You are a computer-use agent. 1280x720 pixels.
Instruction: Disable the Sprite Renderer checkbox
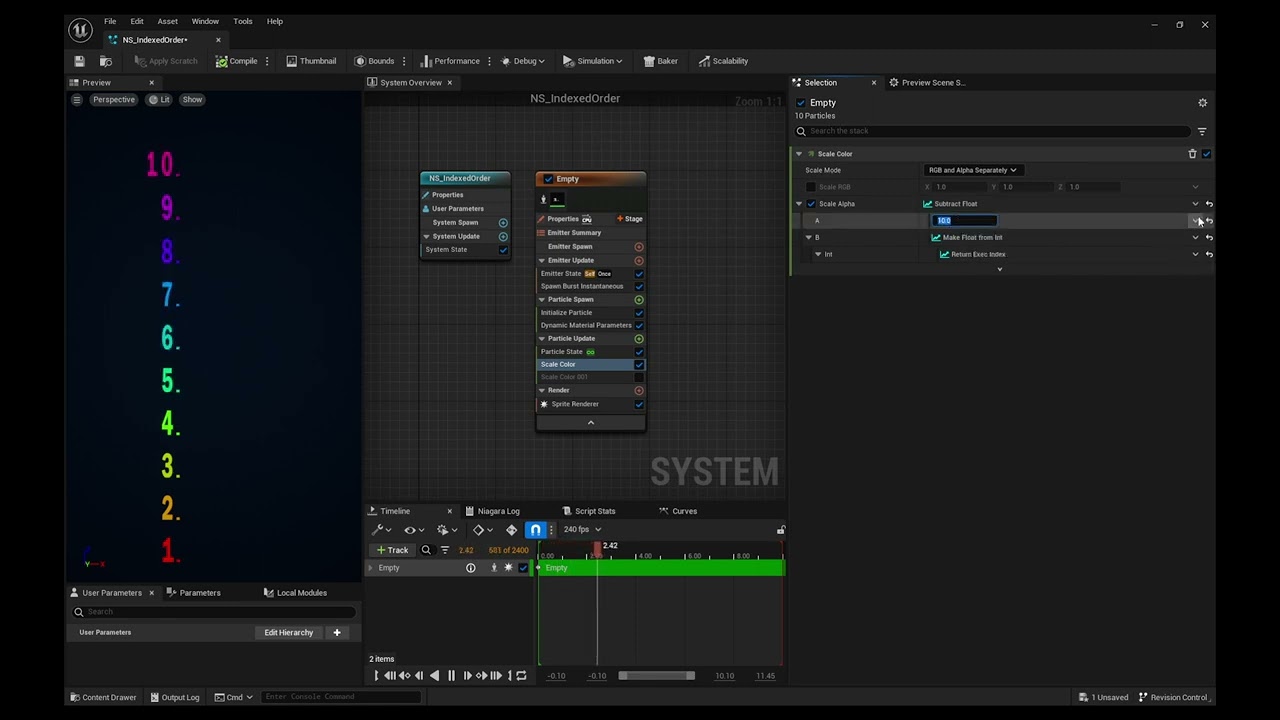639,405
